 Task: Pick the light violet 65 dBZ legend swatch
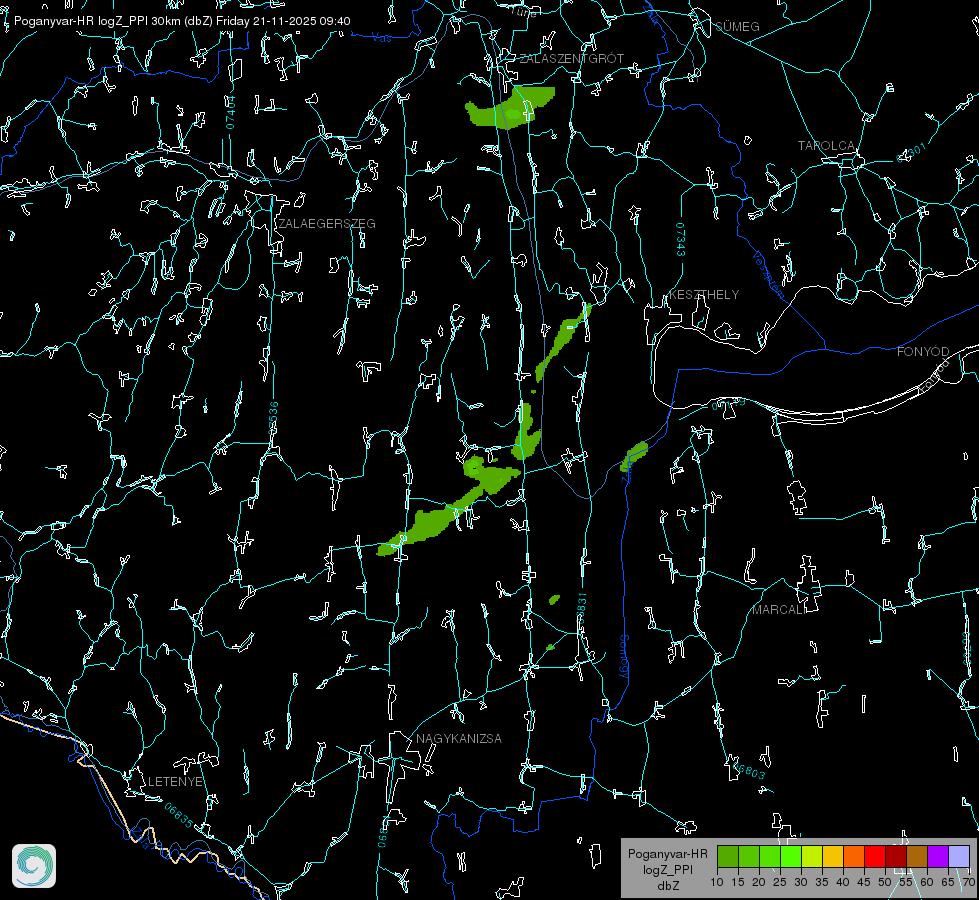[x=958, y=856]
